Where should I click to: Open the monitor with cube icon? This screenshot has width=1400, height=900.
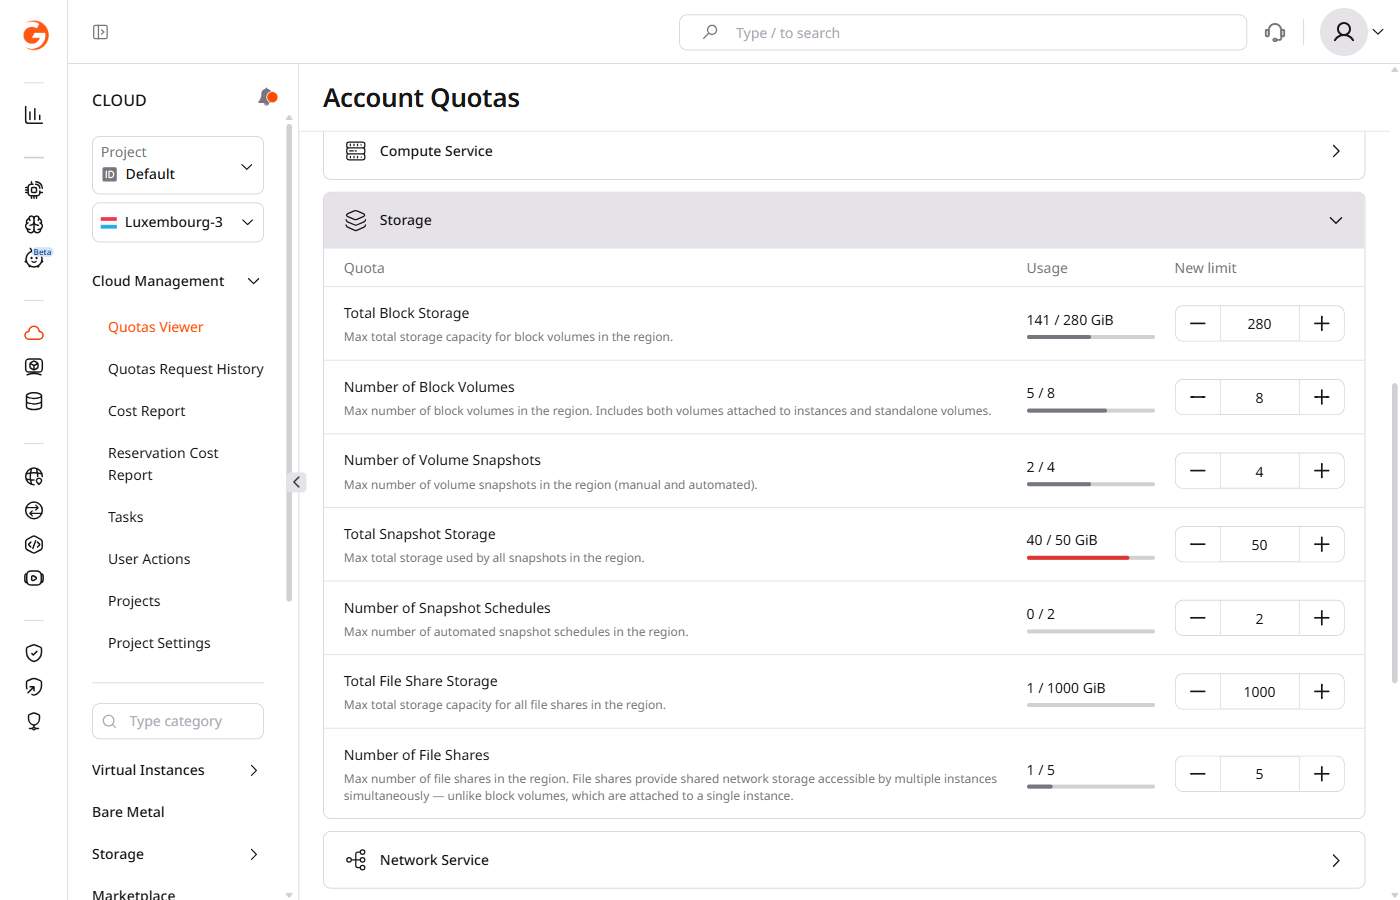tap(34, 367)
